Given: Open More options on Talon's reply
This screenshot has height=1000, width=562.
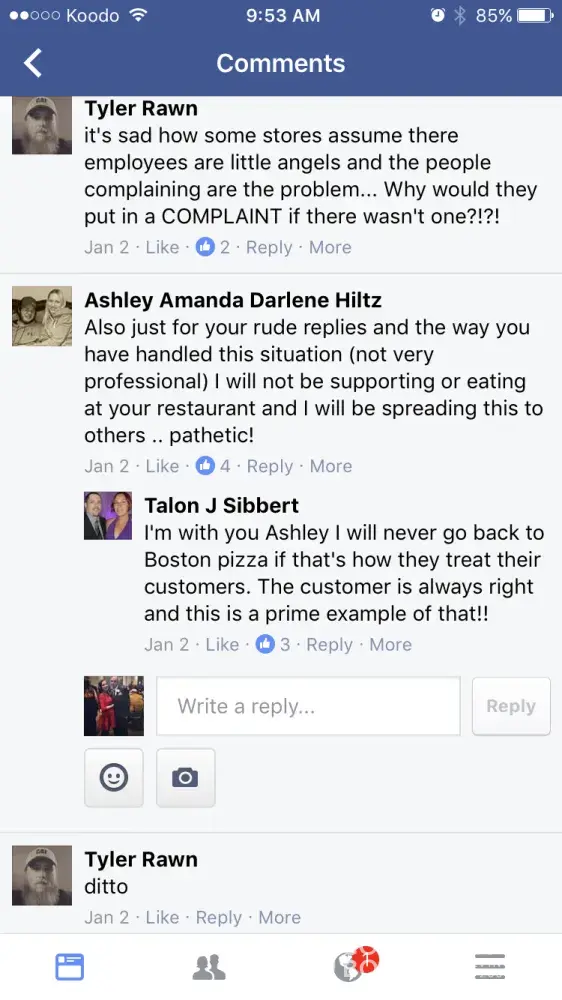Looking at the screenshot, I should point(390,645).
